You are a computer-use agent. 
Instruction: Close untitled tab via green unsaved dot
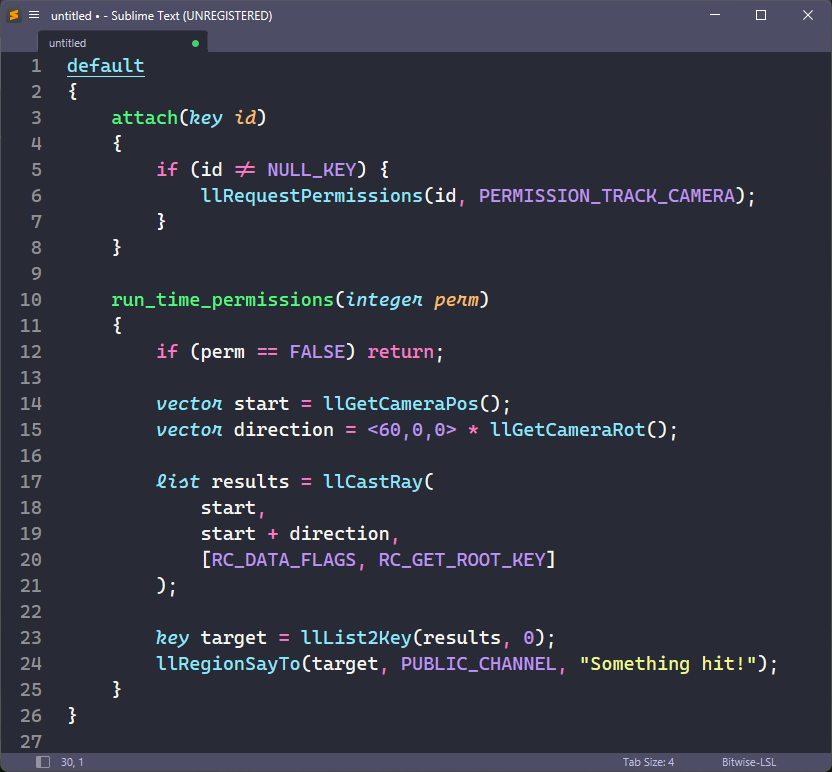[x=195, y=44]
